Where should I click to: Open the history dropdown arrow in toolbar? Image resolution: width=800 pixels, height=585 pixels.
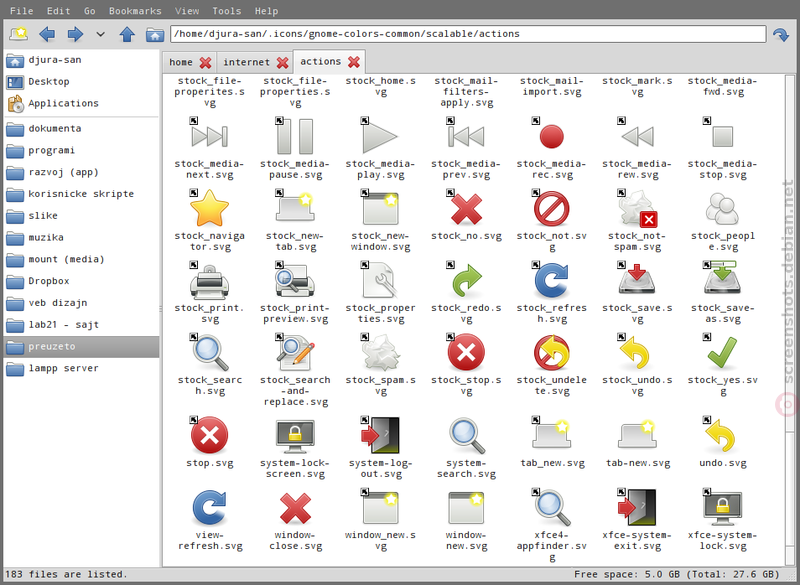101,34
